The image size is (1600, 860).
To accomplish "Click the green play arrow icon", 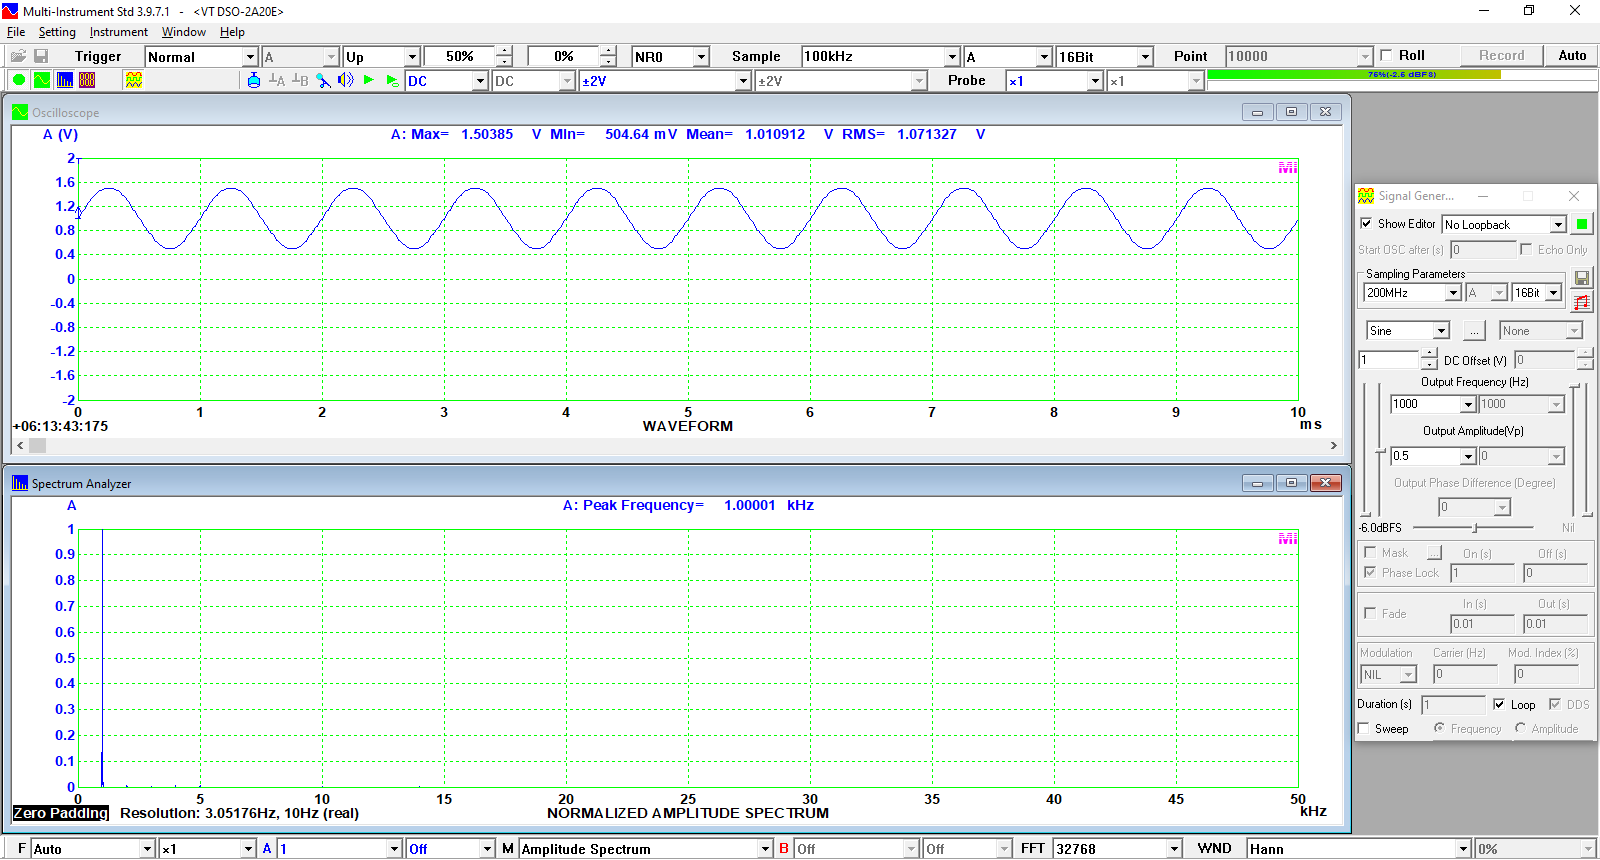I will pos(369,80).
